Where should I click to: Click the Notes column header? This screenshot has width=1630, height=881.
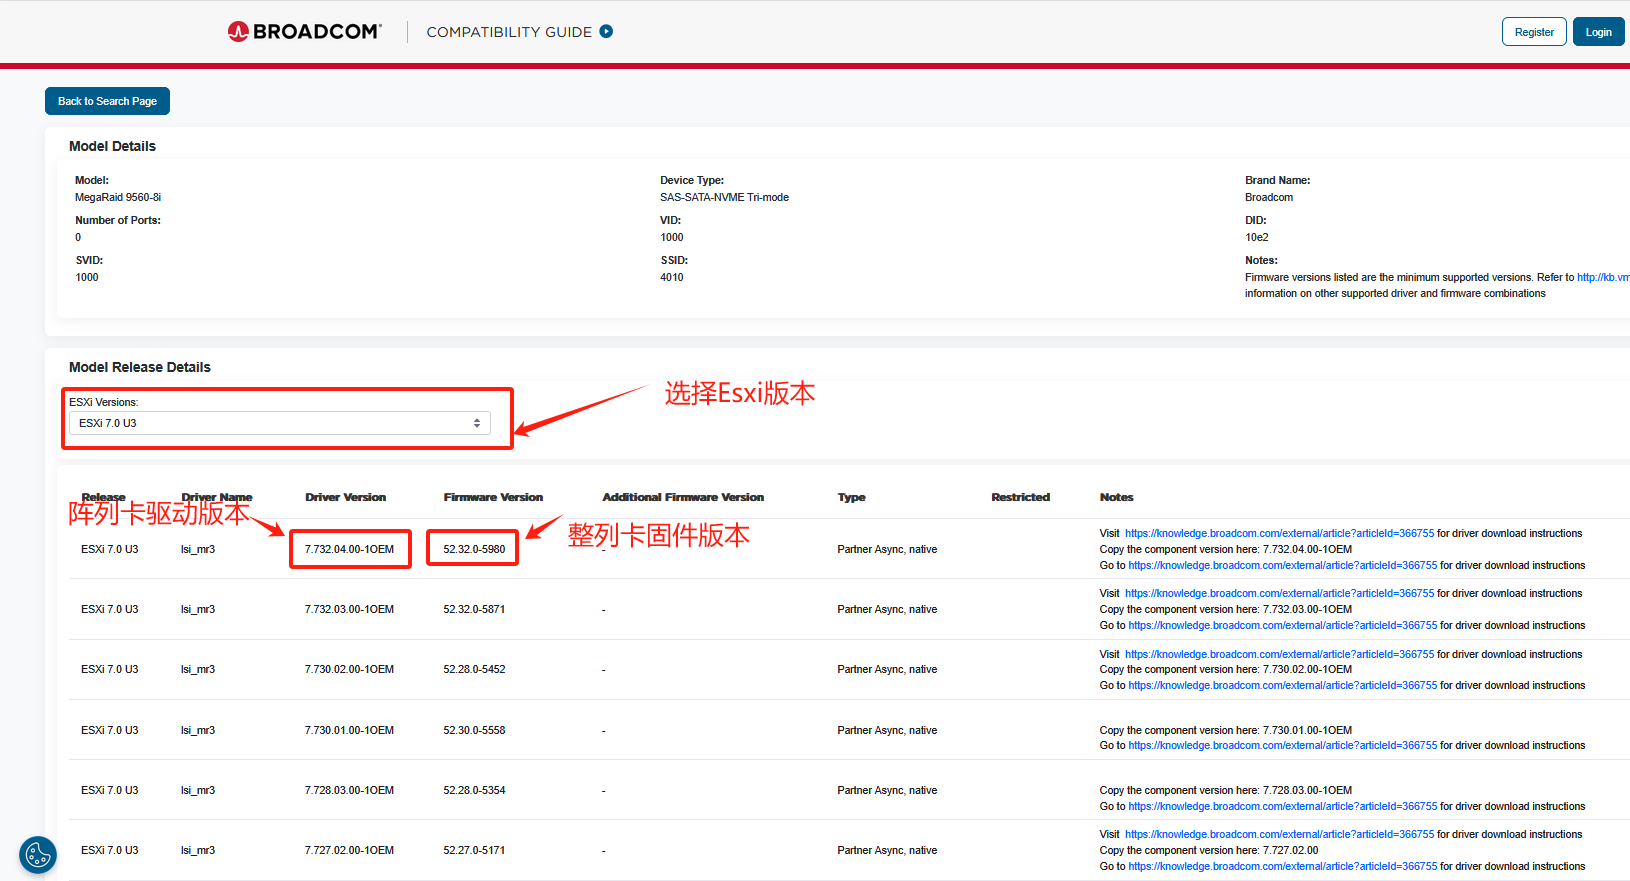(x=1116, y=497)
